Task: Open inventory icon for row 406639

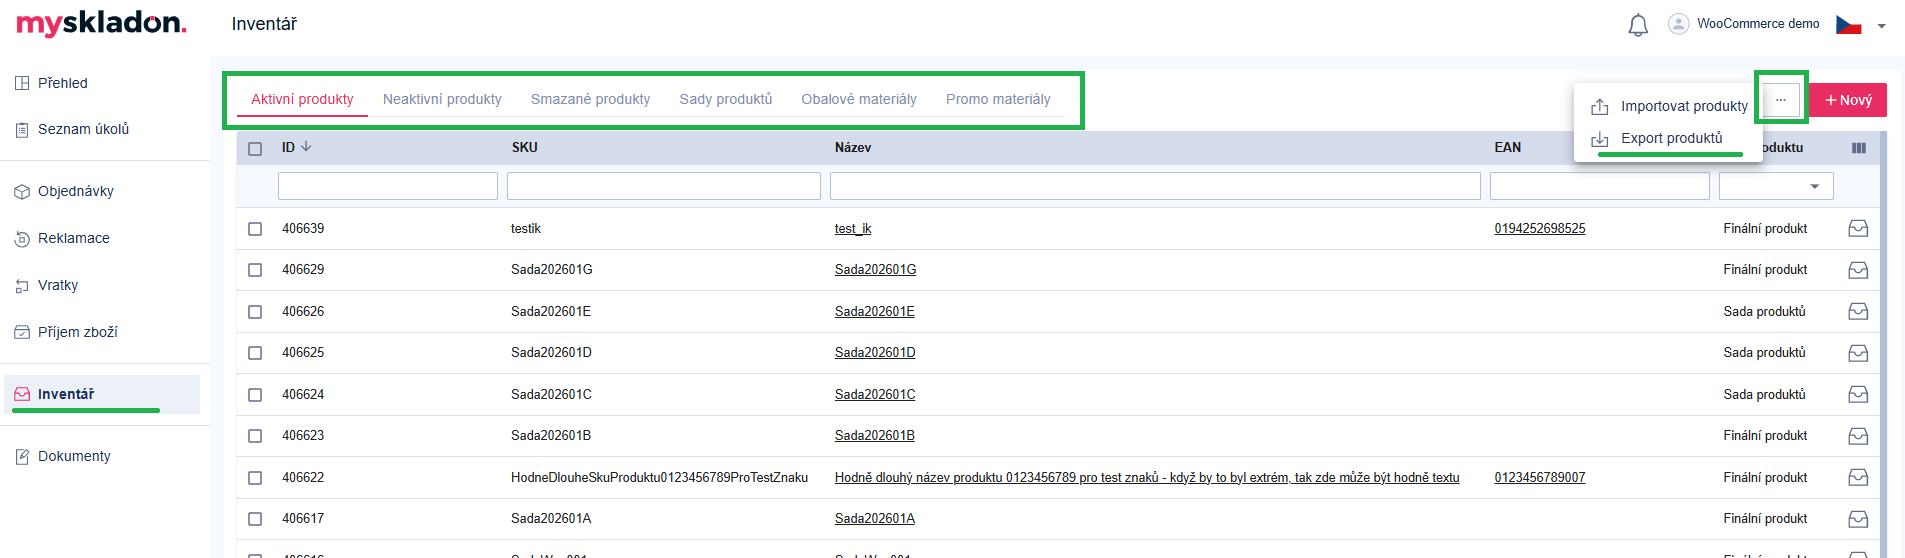Action: (1858, 229)
